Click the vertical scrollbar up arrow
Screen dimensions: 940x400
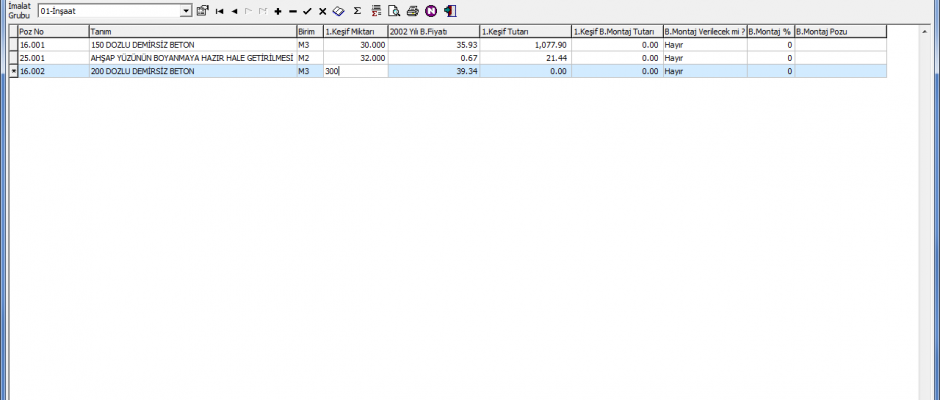[x=923, y=32]
